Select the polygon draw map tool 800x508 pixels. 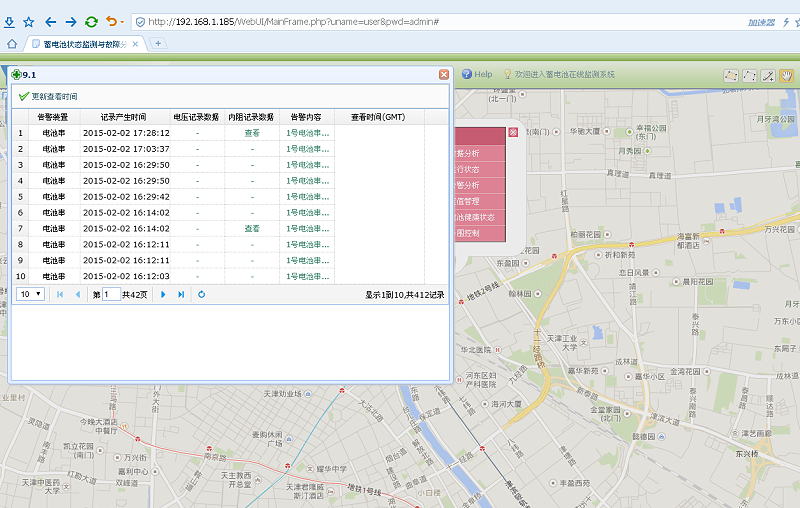pos(750,75)
